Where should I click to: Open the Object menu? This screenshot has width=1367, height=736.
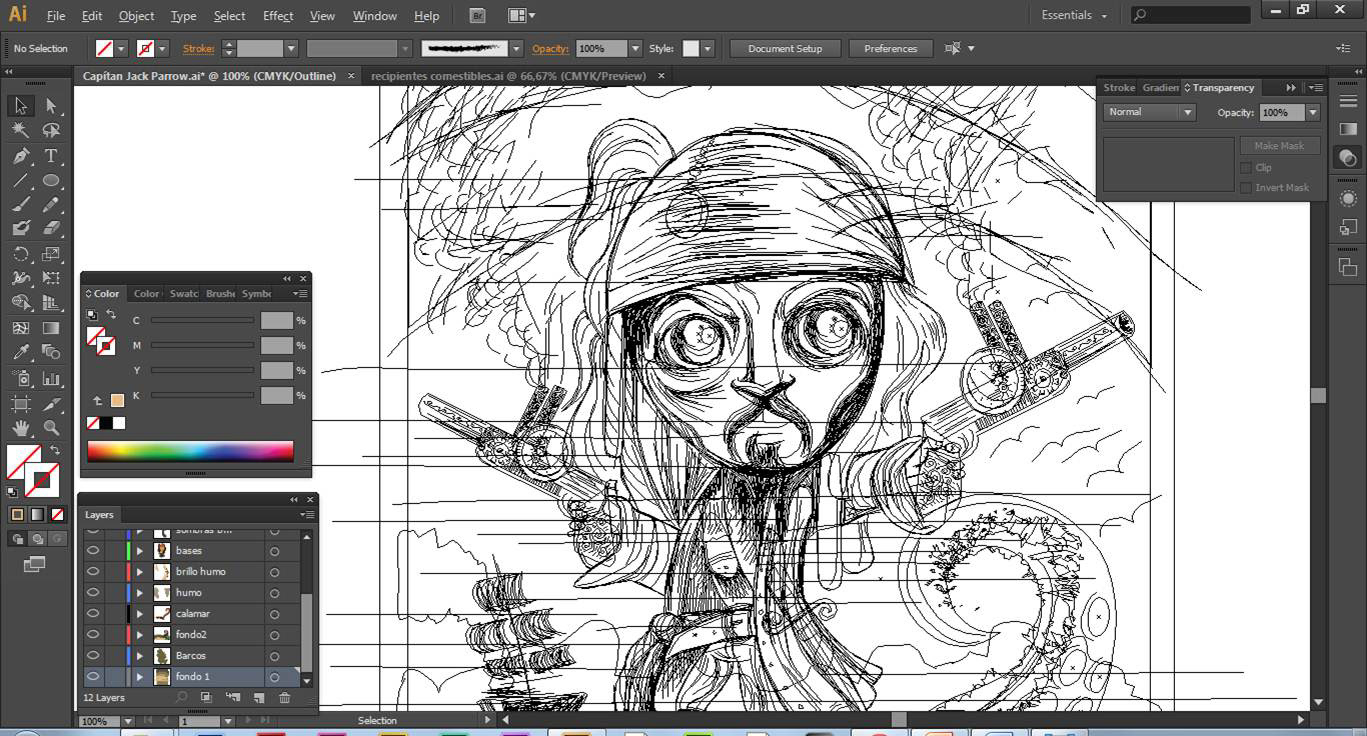(136, 16)
